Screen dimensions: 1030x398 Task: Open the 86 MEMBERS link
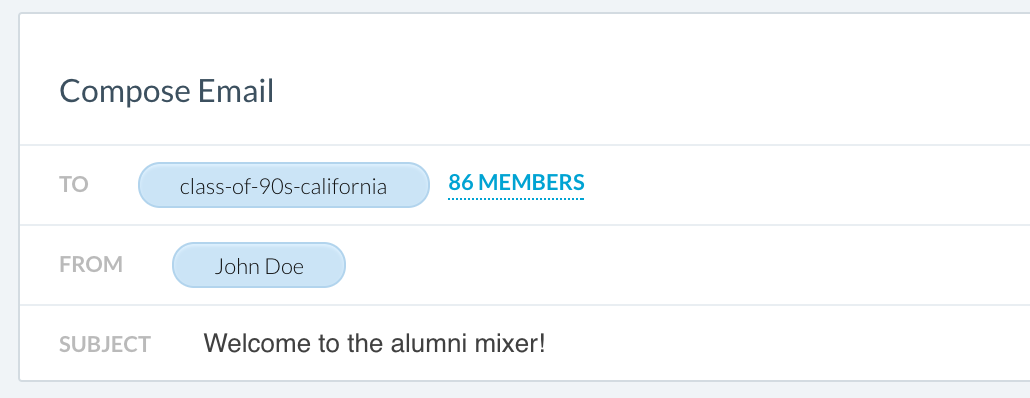(x=516, y=183)
